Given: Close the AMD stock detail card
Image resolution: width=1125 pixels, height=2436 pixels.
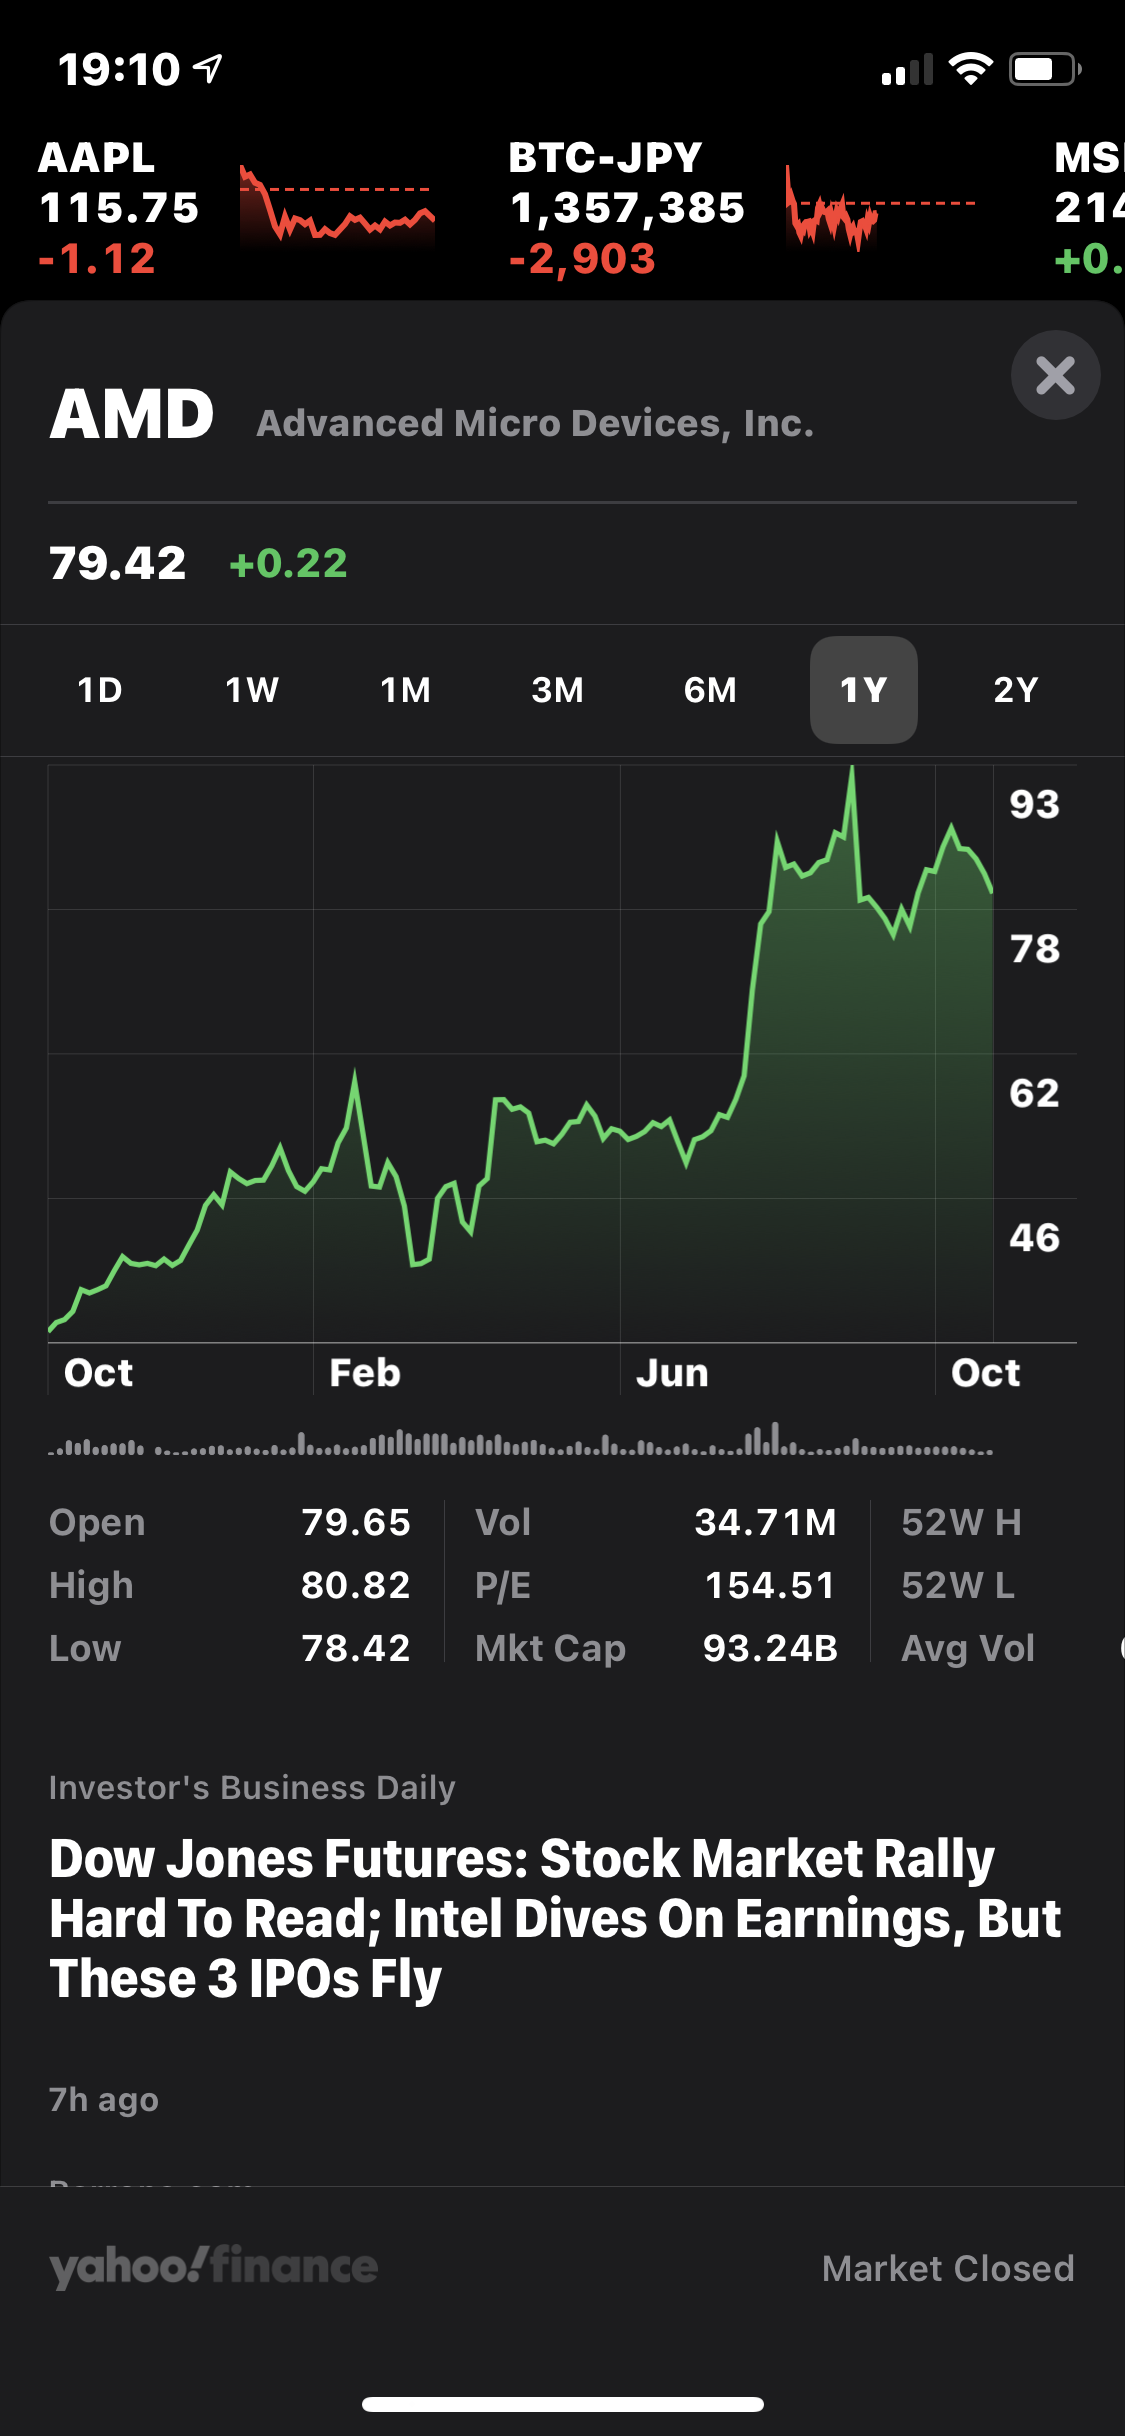Looking at the screenshot, I should [1055, 375].
